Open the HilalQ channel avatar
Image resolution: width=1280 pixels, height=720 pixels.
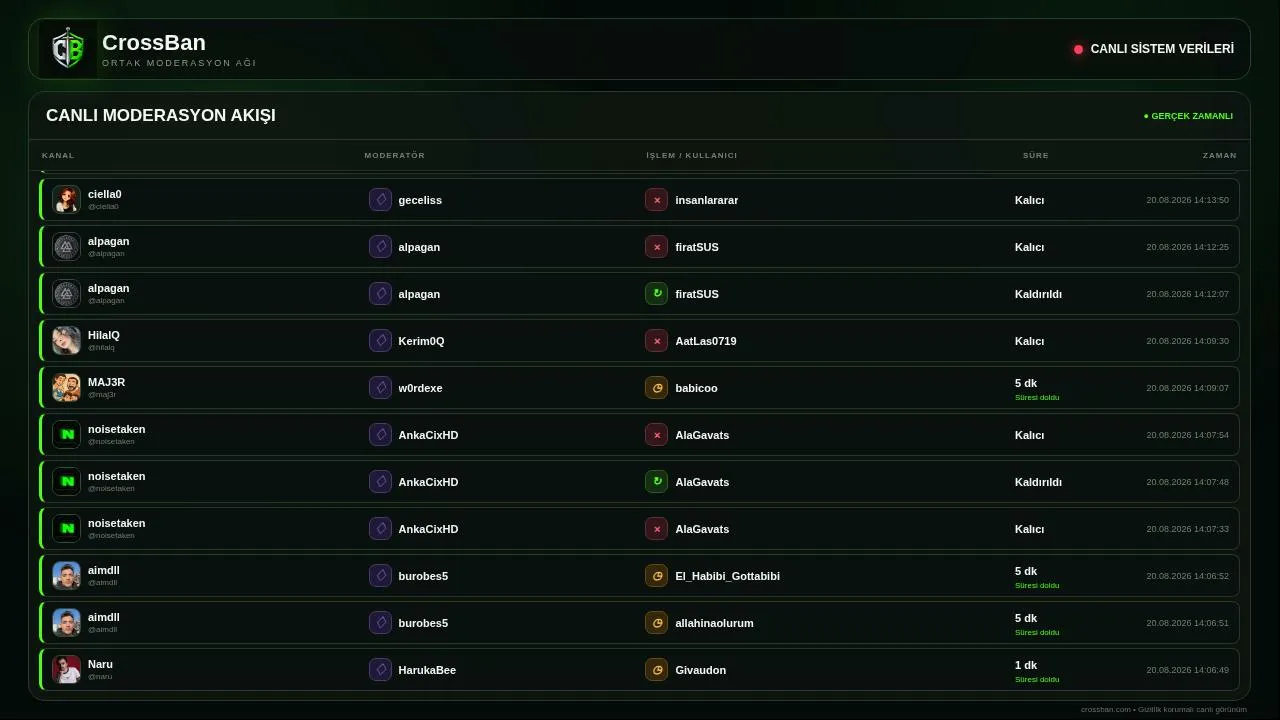coord(67,341)
